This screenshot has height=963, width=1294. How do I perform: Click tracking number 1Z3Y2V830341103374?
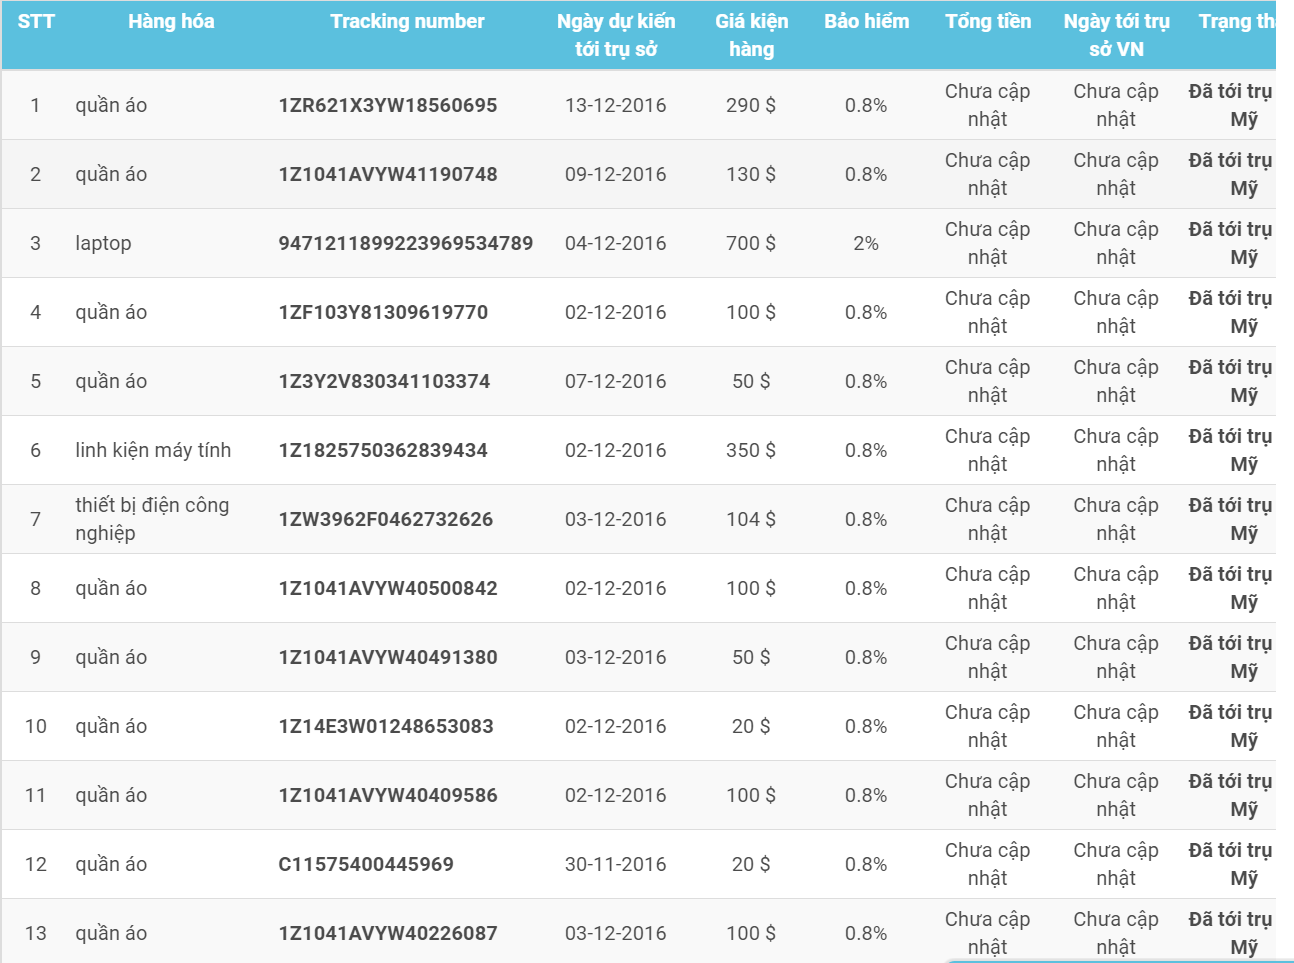384,381
